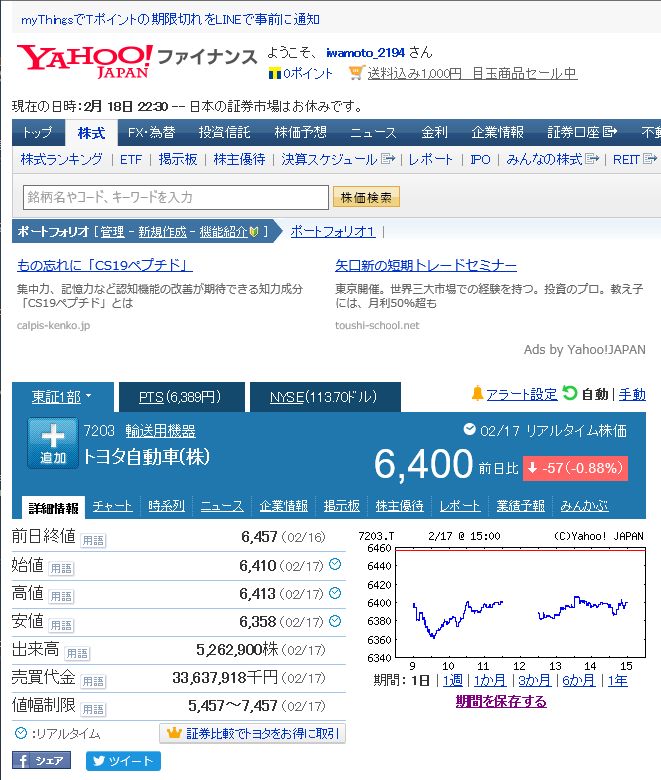Image resolution: width=661 pixels, height=780 pixels.
Task: Click portfolio 新規作成 link
Action: [162, 232]
